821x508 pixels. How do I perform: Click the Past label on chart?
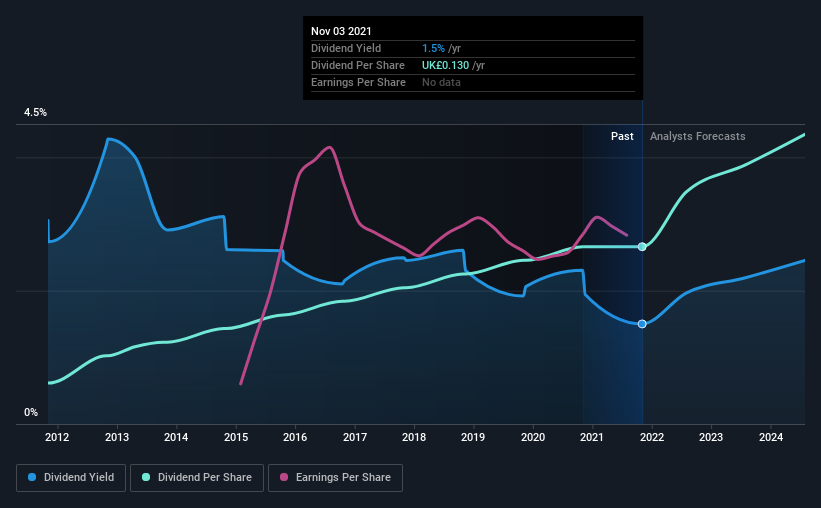[622, 136]
